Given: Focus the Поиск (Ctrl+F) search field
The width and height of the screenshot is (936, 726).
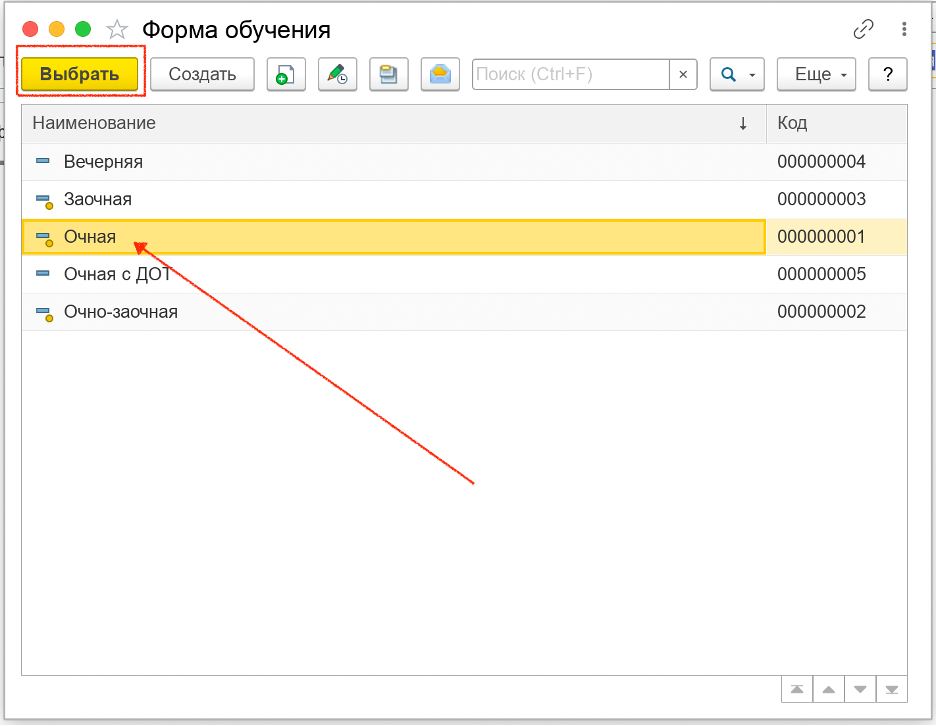Looking at the screenshot, I should [x=571, y=74].
